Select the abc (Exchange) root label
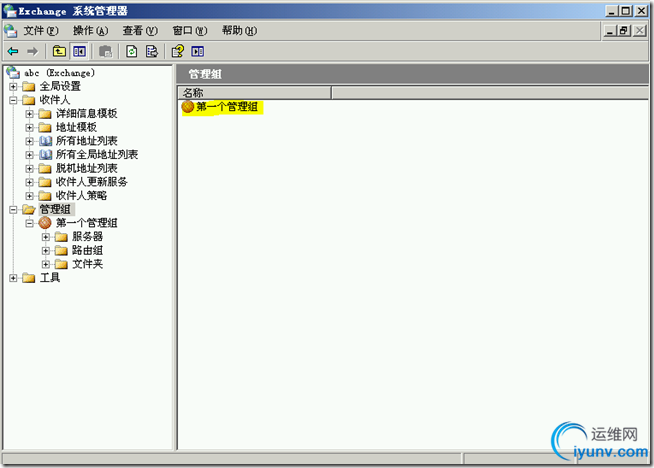Viewport: 654px width, 468px height. click(59, 73)
